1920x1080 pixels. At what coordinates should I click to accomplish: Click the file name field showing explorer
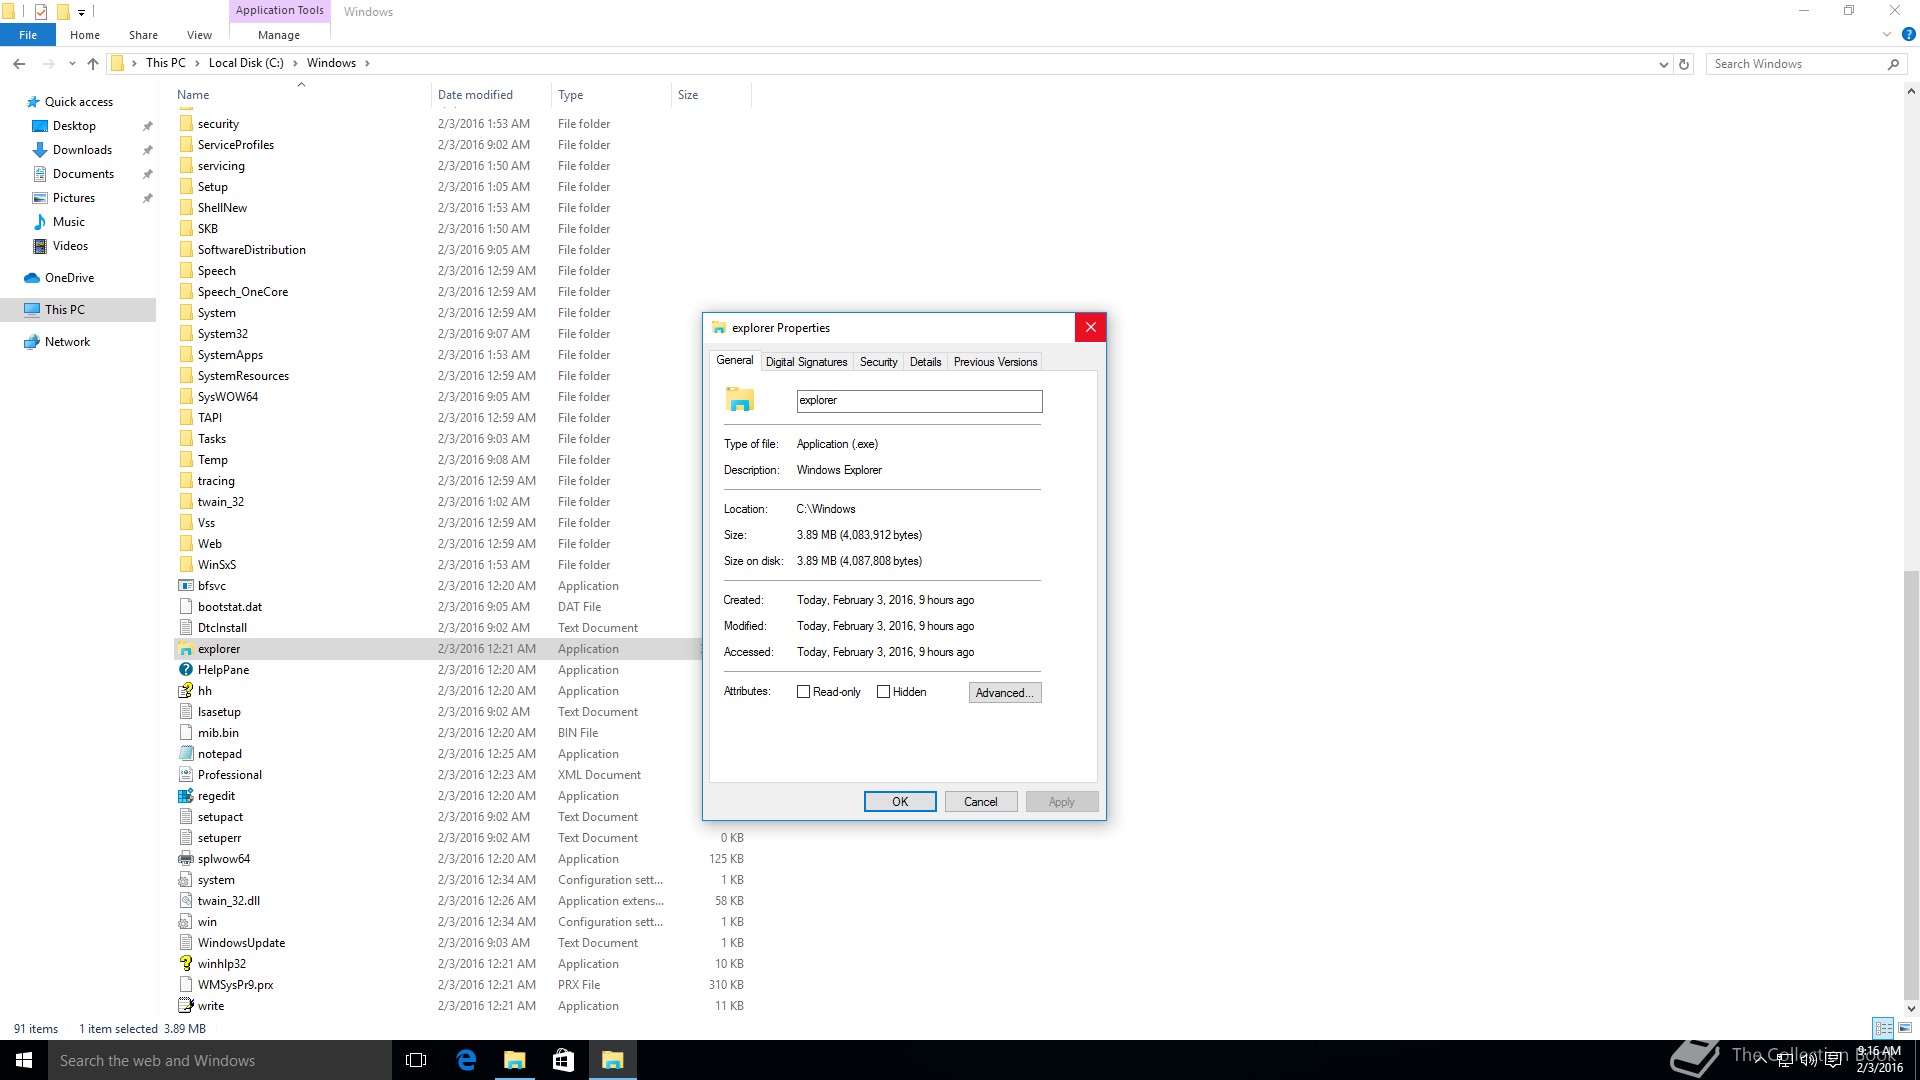(x=919, y=401)
